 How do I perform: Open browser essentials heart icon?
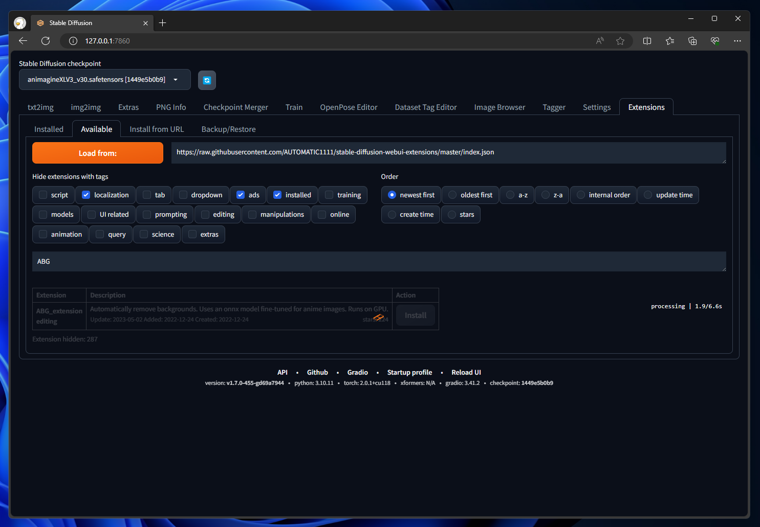[715, 41]
